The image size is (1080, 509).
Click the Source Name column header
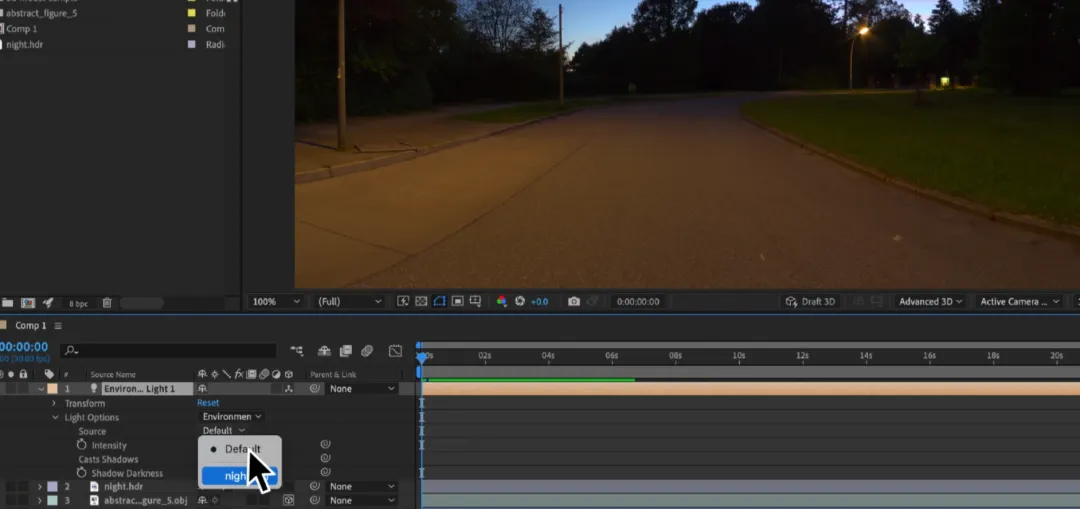click(x=113, y=375)
